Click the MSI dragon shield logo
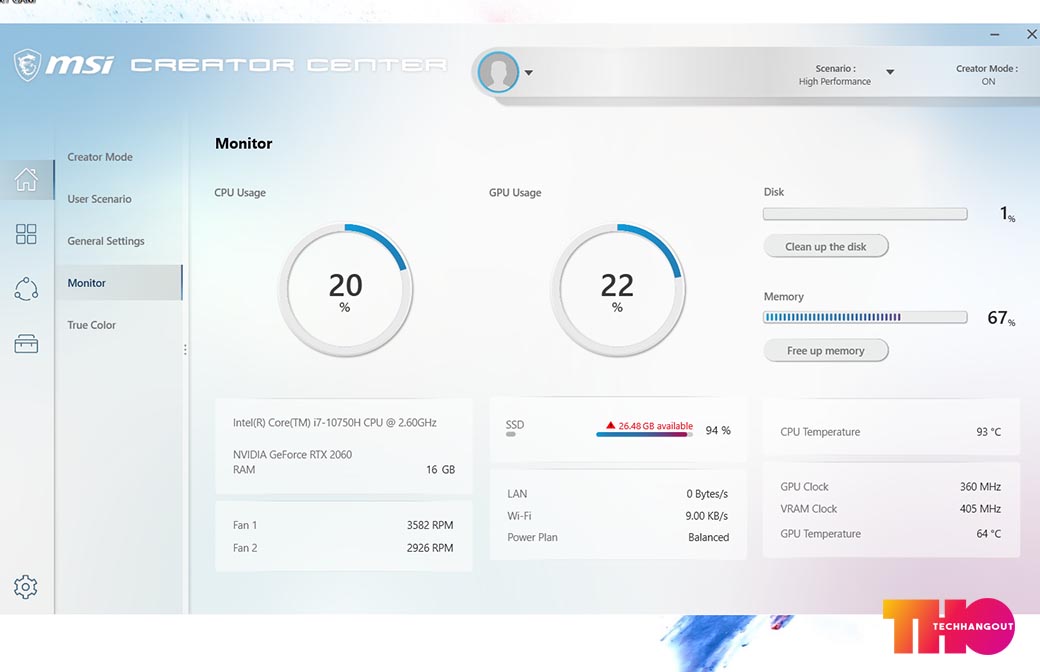This screenshot has height=672, width=1040. [x=27, y=65]
